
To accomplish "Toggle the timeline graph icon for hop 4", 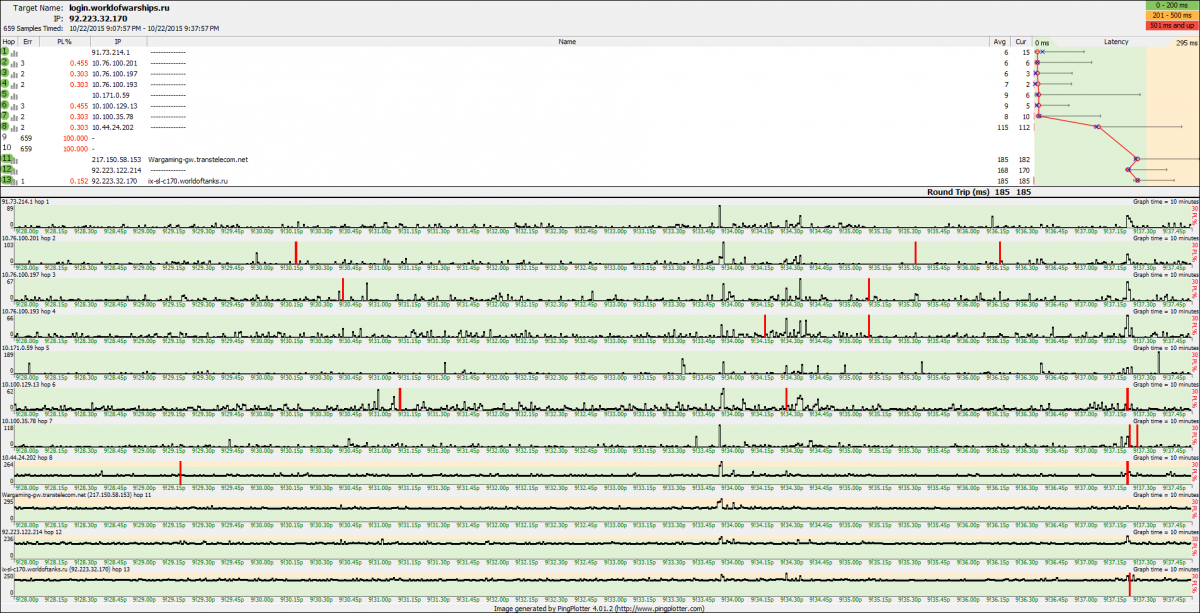I will pos(16,84).
